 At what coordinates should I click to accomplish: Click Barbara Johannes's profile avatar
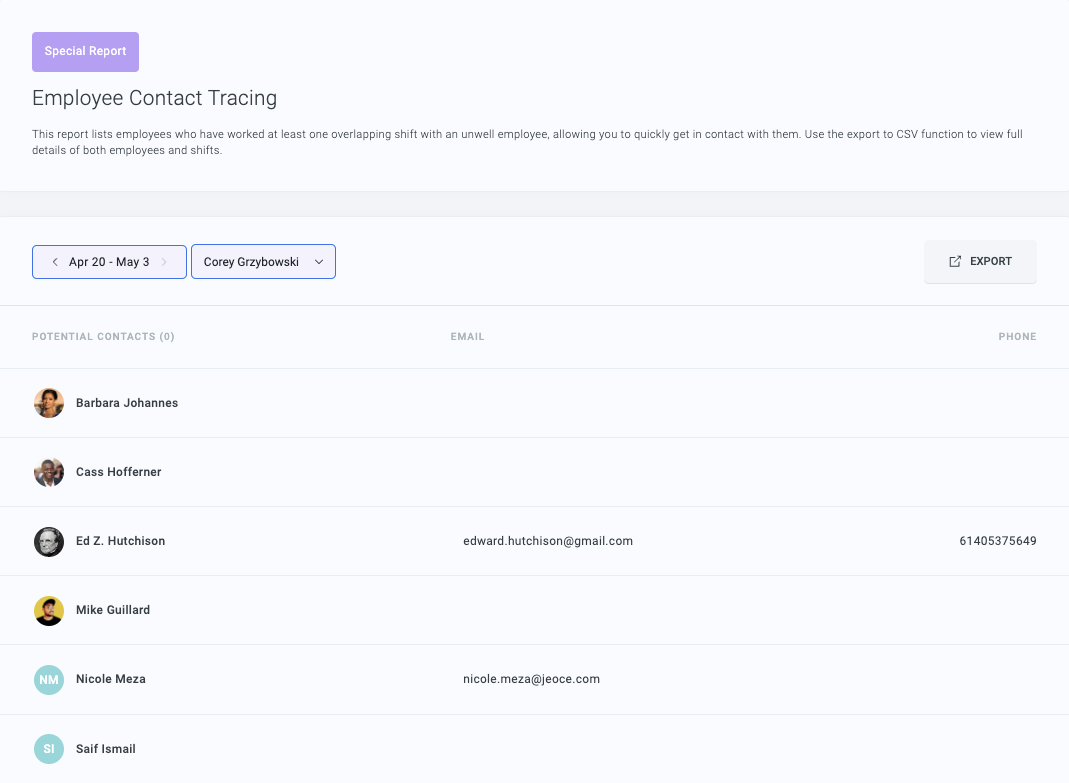(x=49, y=403)
